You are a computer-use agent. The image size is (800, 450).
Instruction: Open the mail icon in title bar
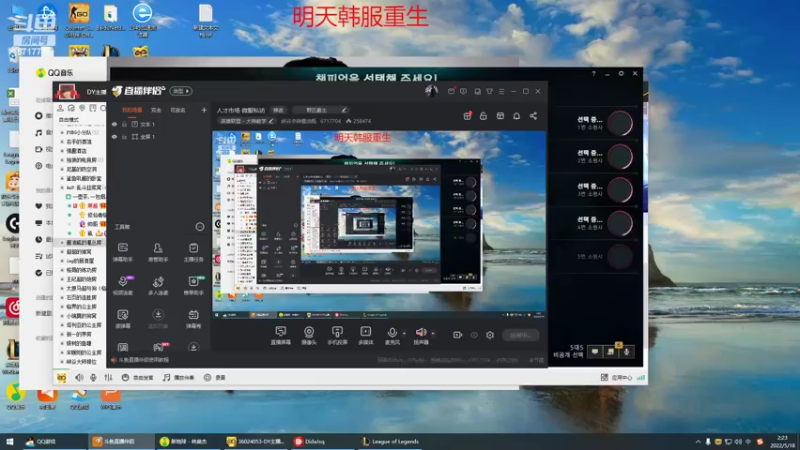(x=451, y=91)
